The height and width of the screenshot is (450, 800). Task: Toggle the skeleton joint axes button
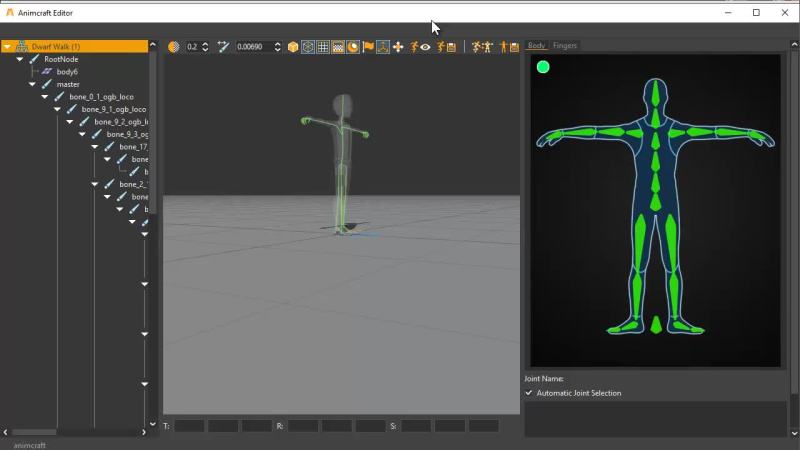(x=383, y=47)
